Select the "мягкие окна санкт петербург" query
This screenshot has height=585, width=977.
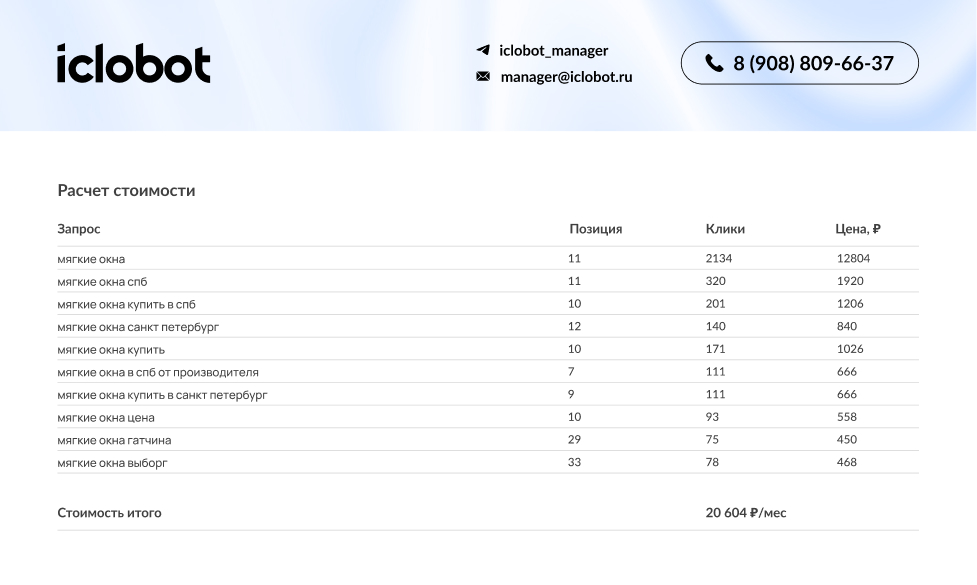point(138,327)
